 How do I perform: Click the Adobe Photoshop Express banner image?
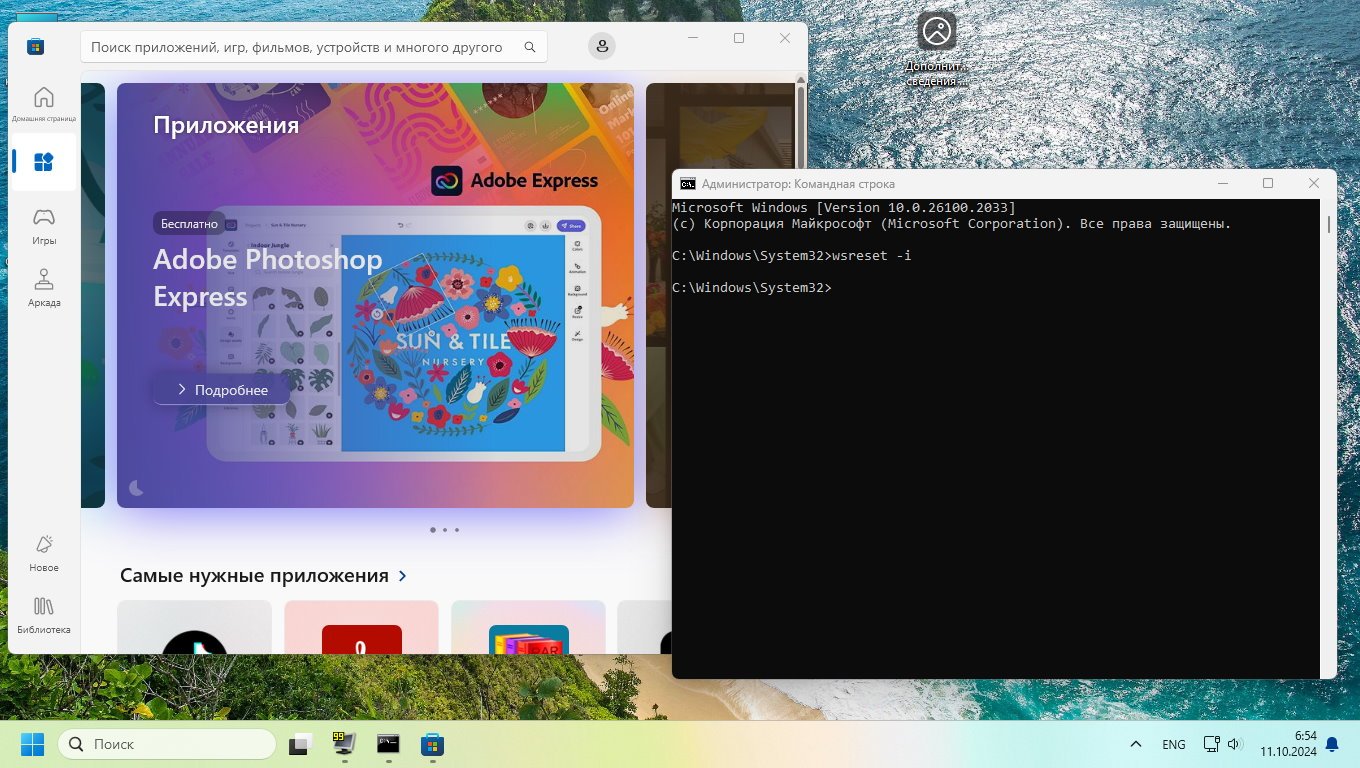pyautogui.click(x=375, y=295)
